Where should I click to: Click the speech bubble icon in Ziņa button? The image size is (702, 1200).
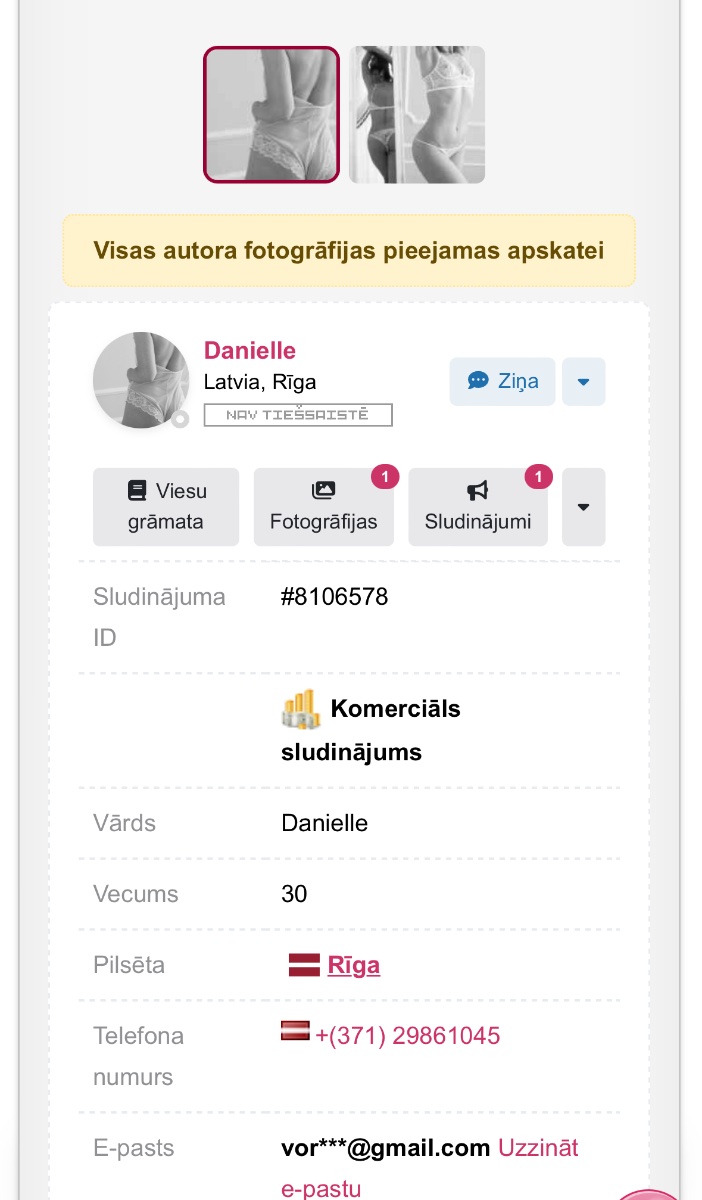pyautogui.click(x=478, y=381)
